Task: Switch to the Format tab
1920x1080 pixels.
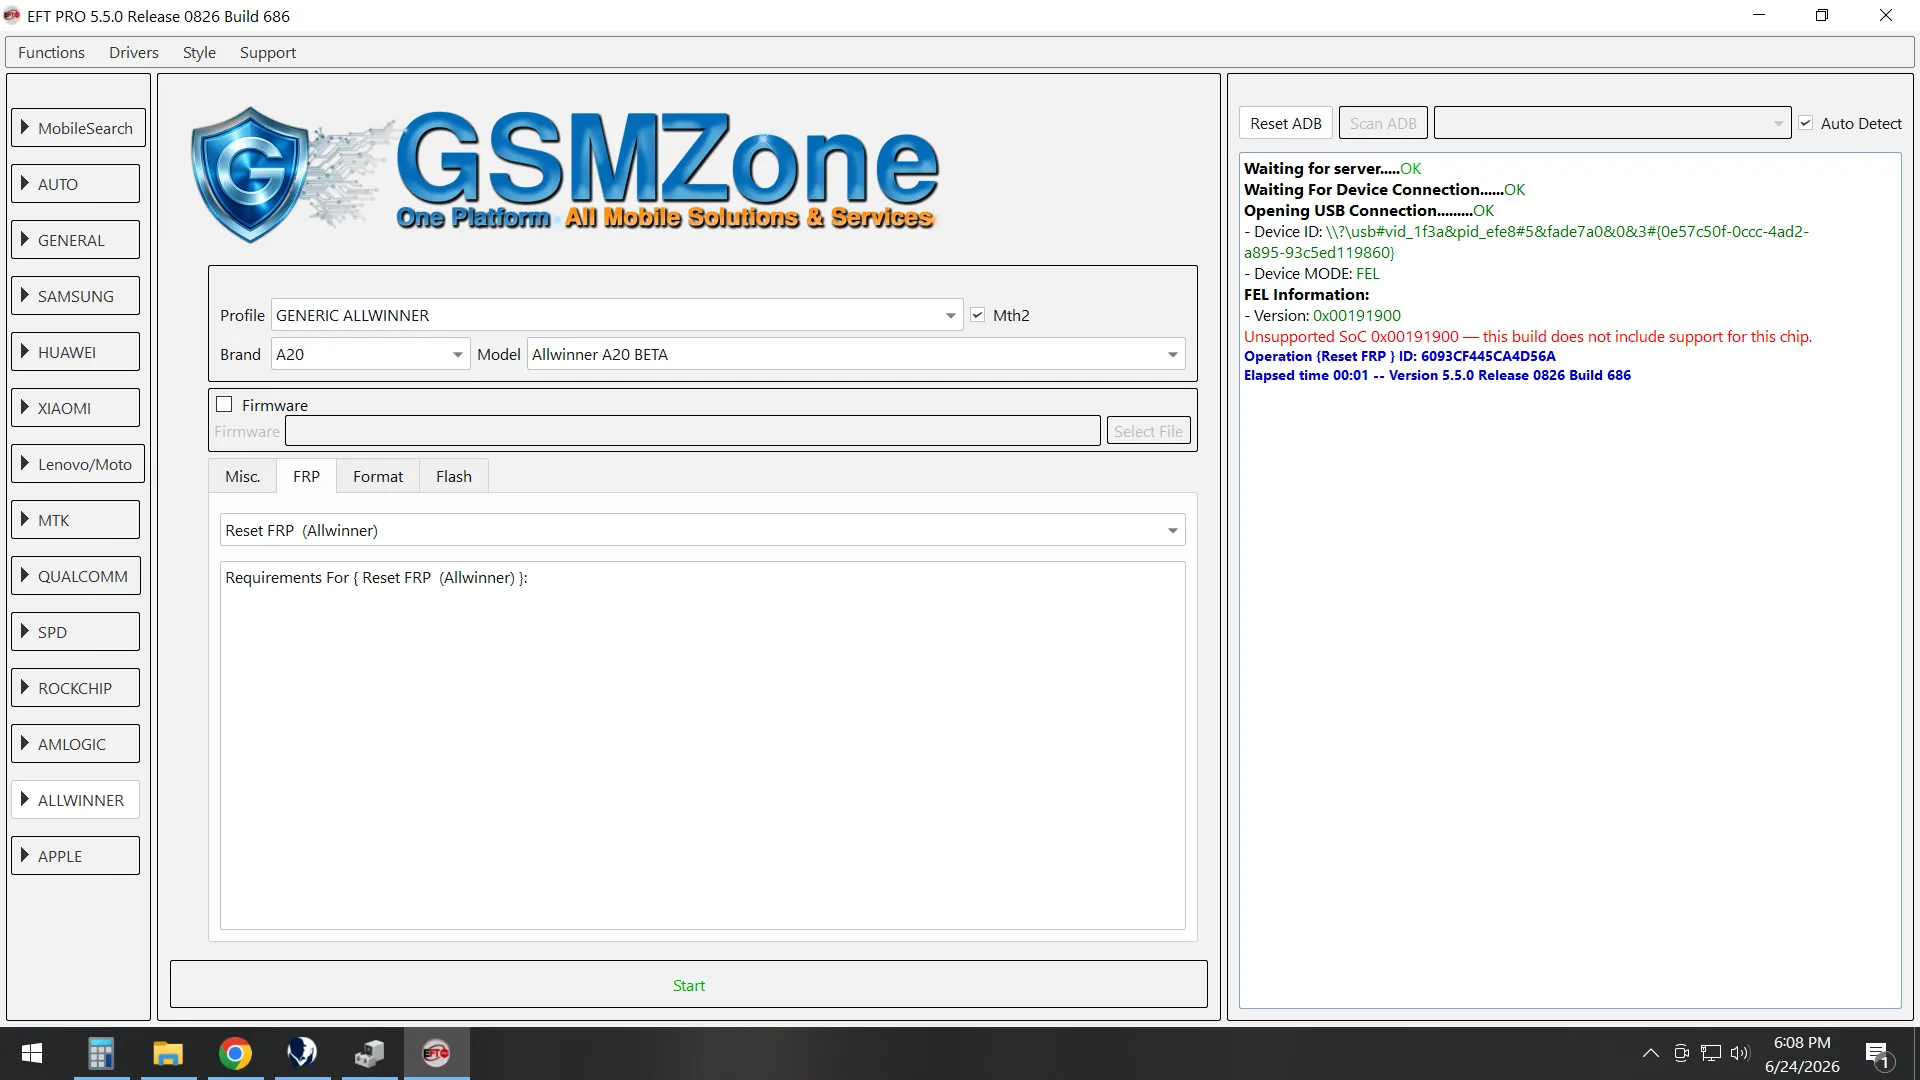Action: tap(378, 477)
